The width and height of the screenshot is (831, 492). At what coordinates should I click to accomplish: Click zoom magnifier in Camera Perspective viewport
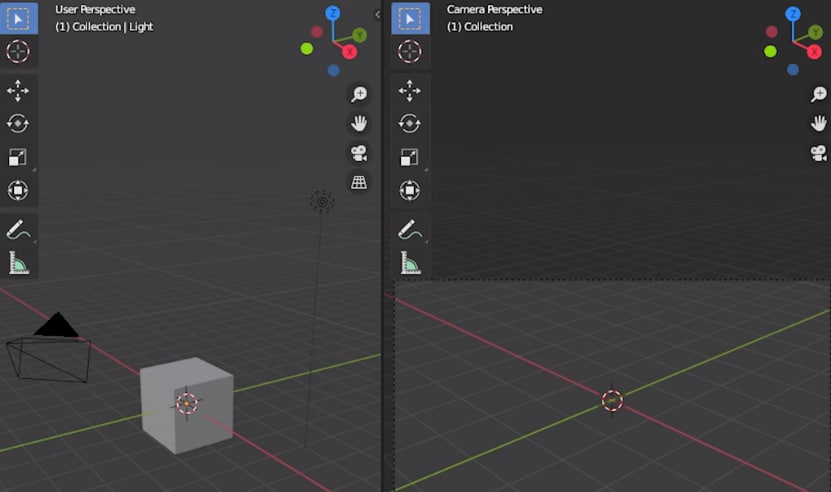pyautogui.click(x=819, y=94)
